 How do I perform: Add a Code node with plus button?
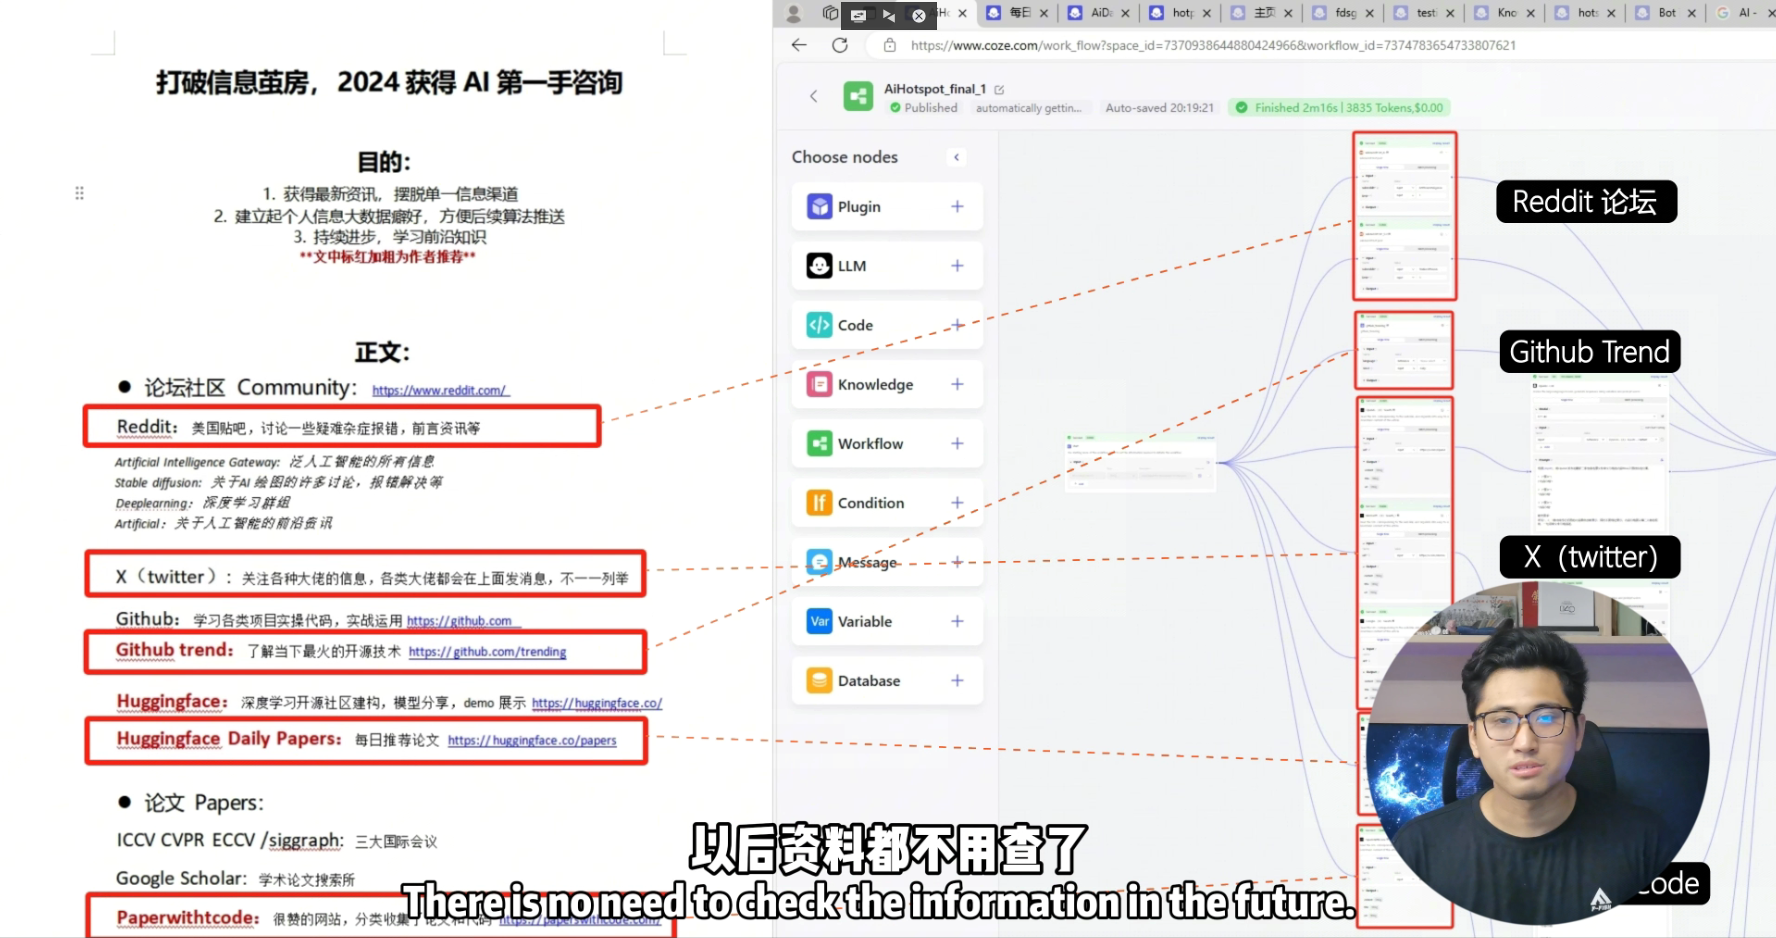click(957, 325)
